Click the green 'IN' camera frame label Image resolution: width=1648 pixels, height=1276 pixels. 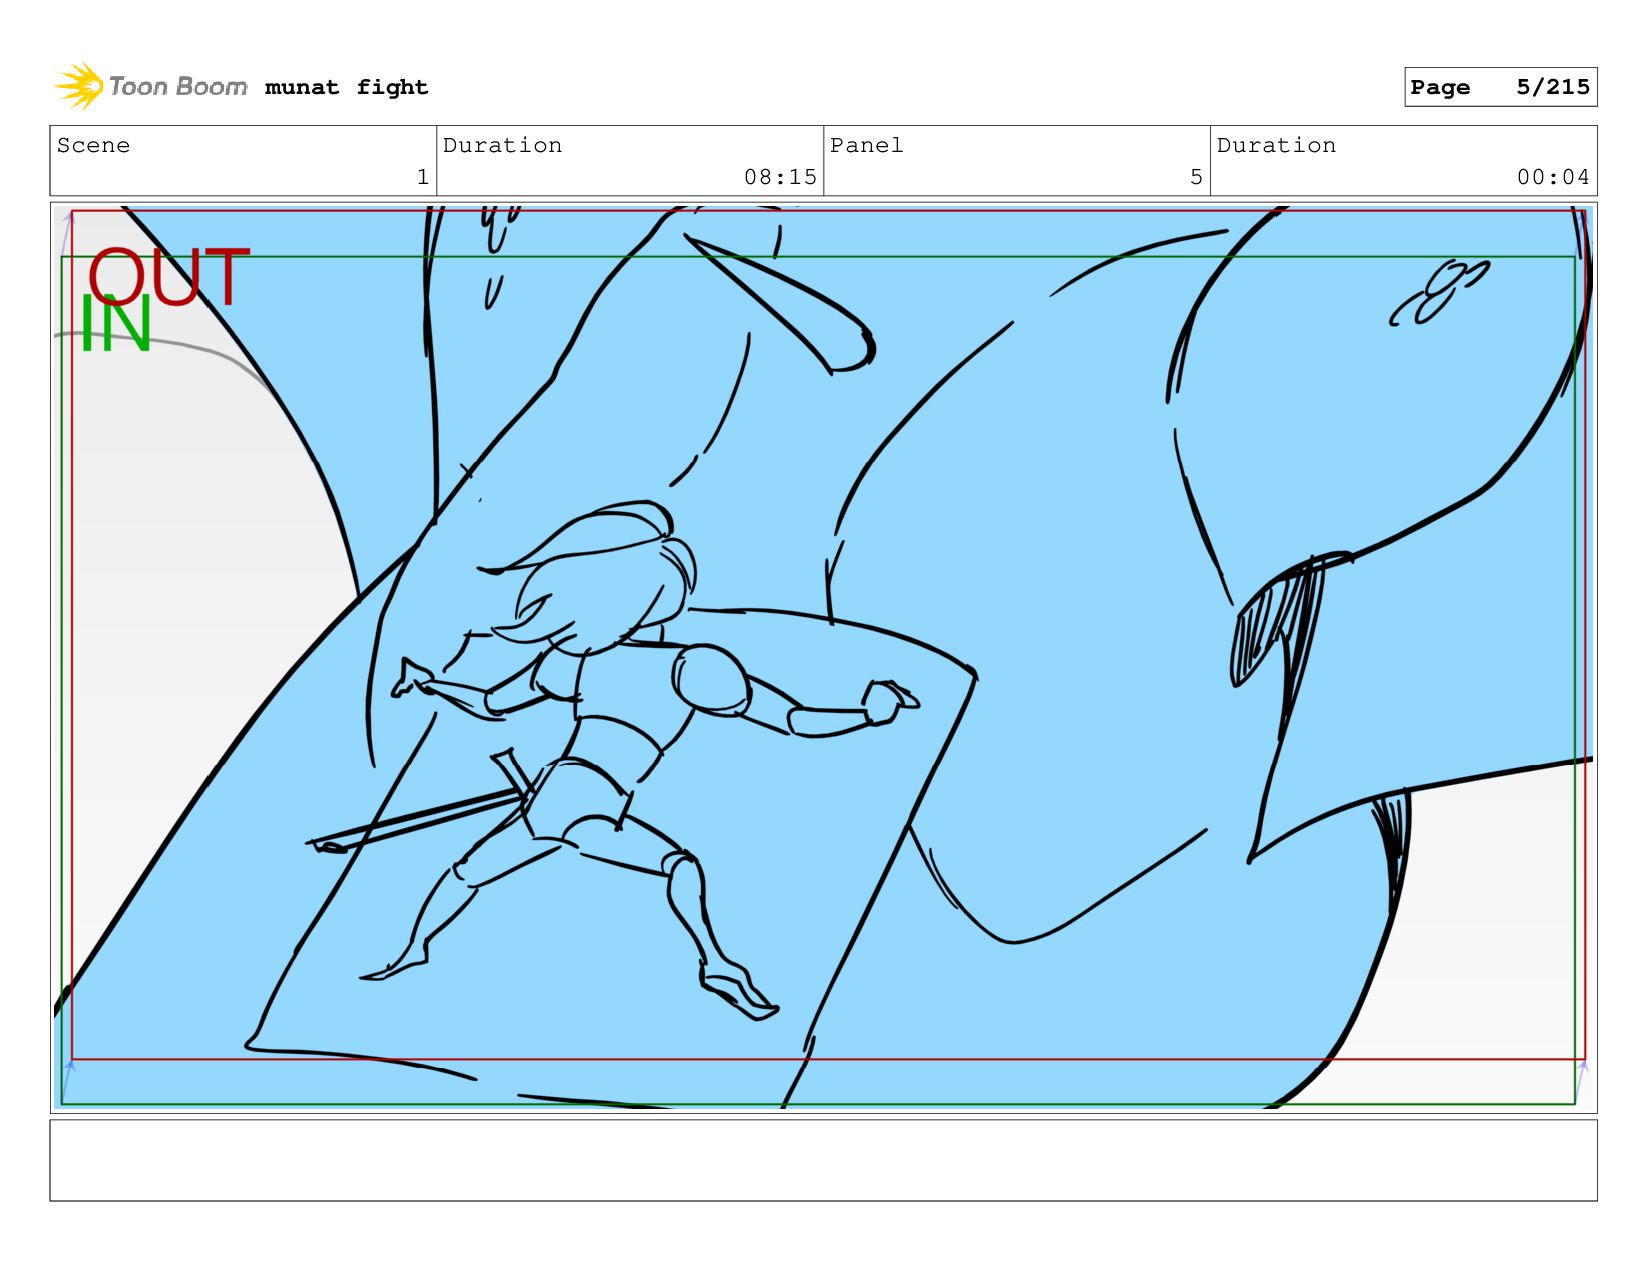click(115, 324)
